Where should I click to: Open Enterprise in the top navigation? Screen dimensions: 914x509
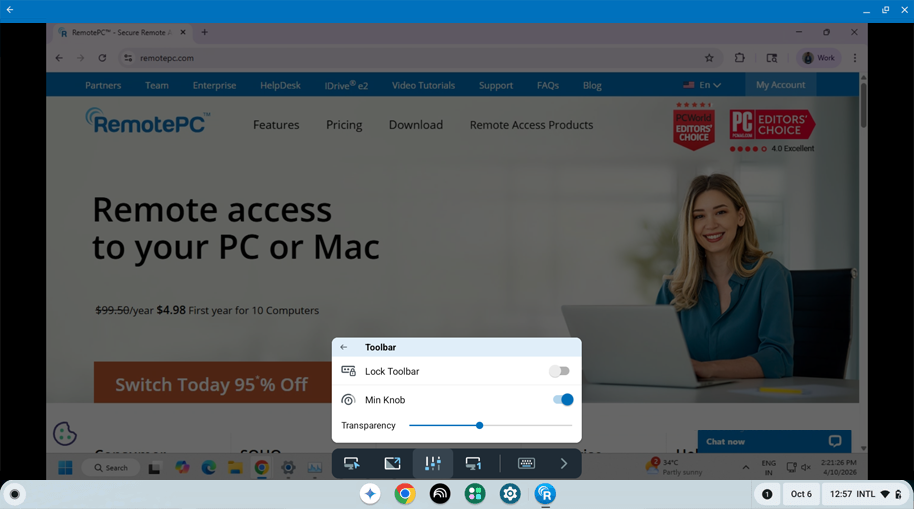(x=215, y=85)
